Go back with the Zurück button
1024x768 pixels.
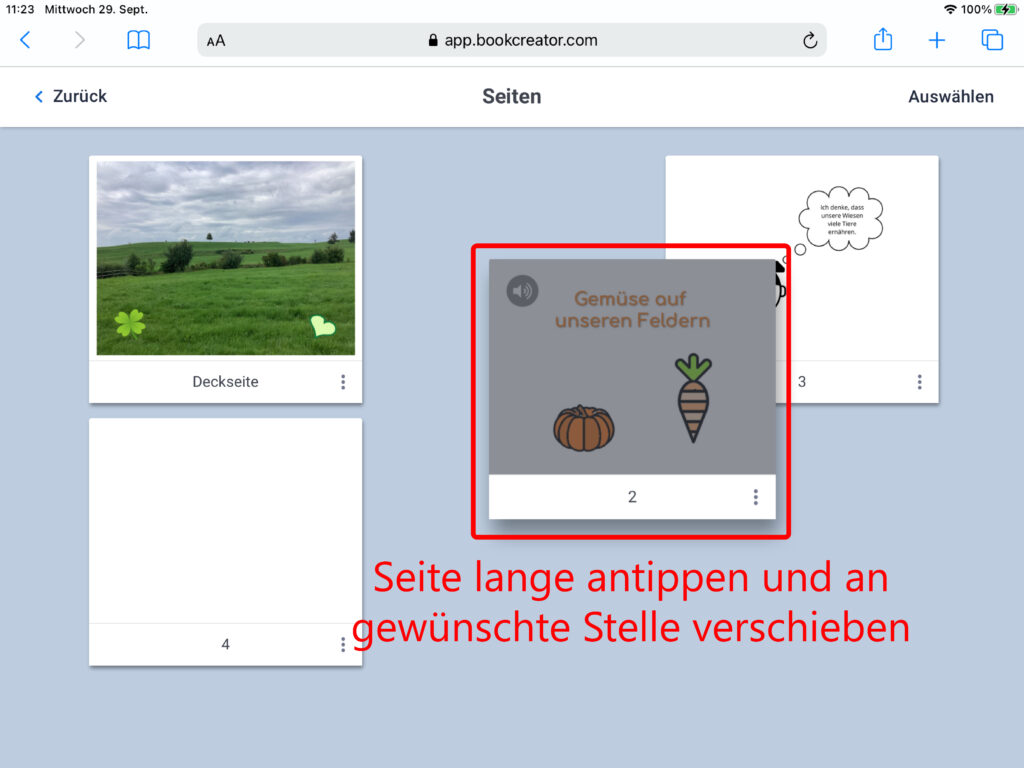click(71, 97)
